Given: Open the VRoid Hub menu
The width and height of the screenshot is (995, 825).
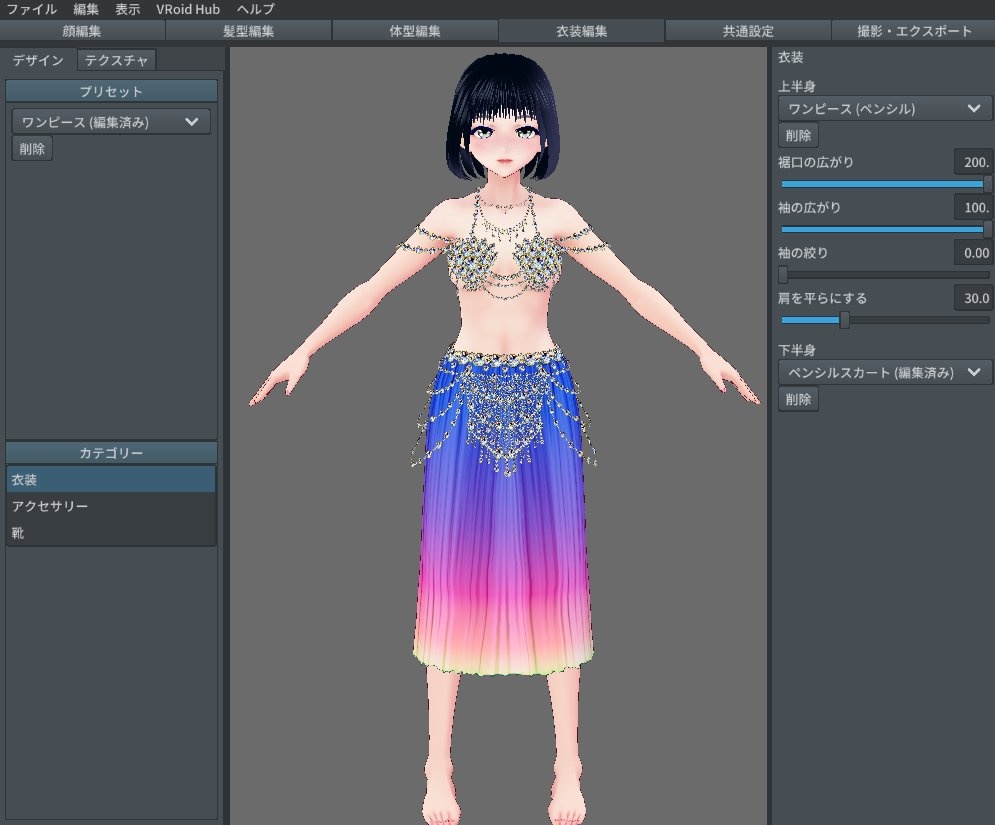Looking at the screenshot, I should coord(187,9).
